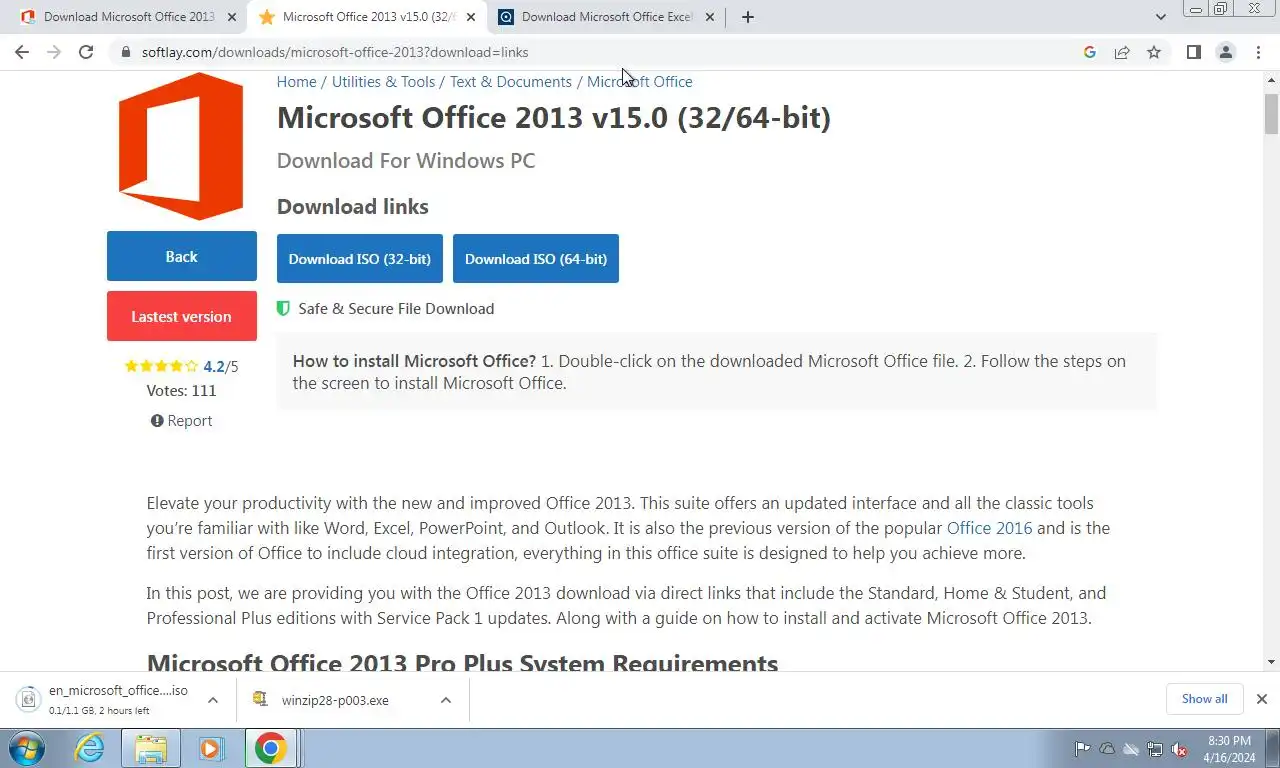Select the Microsoft Office 2013 v15.0 tab

(367, 17)
